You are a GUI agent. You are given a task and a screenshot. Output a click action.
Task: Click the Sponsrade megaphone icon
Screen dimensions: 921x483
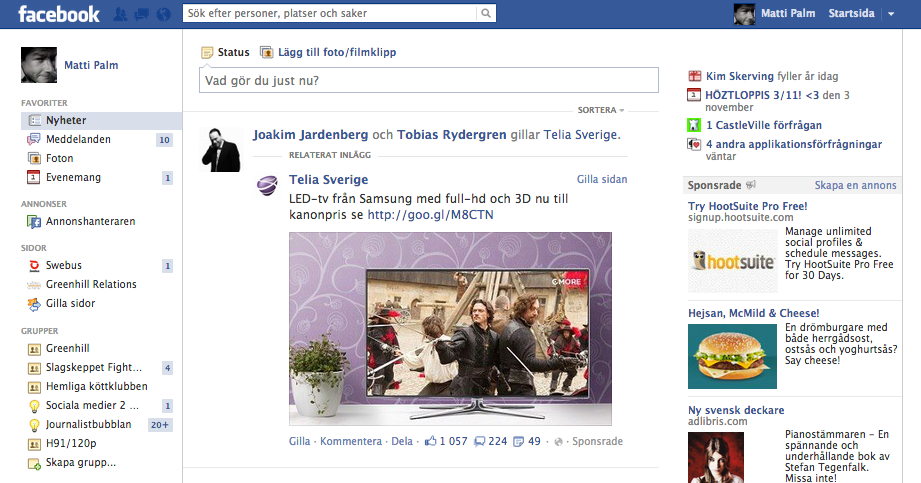point(750,185)
